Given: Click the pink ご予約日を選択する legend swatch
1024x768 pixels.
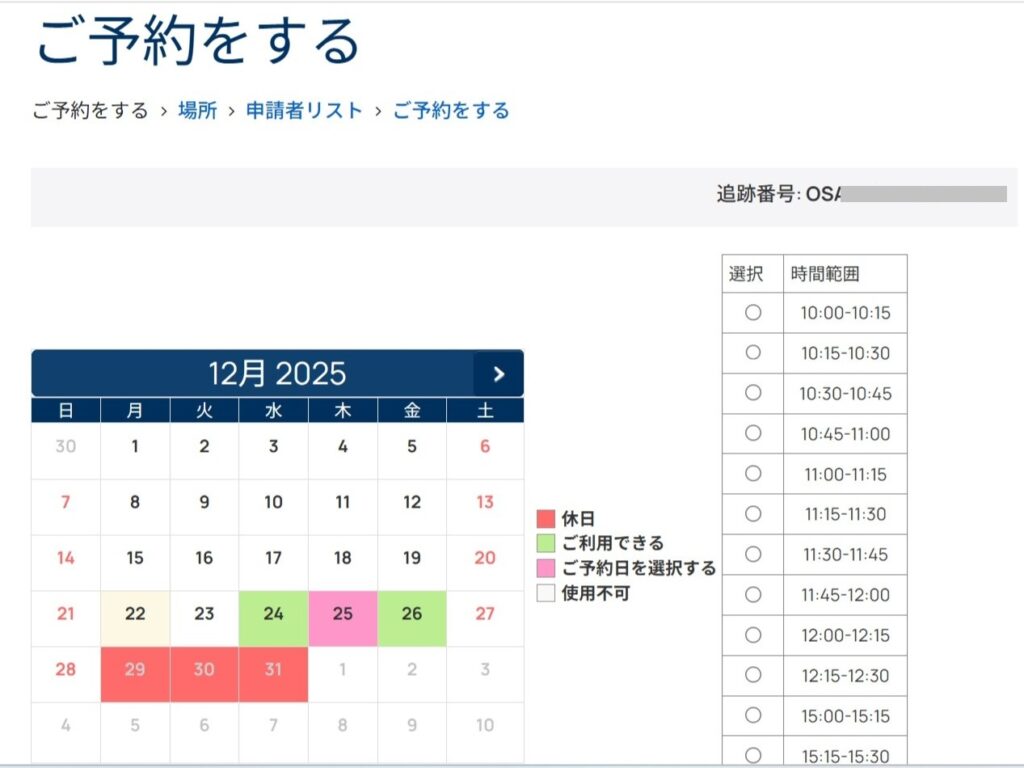Looking at the screenshot, I should 545,569.
